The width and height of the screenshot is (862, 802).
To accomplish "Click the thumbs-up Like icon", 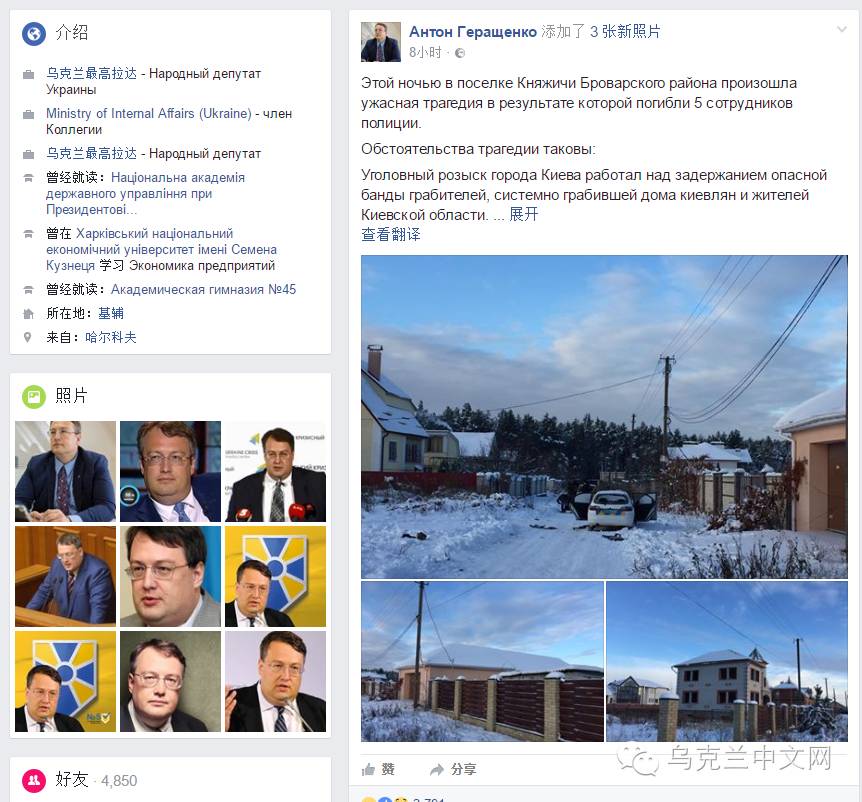I will point(368,770).
